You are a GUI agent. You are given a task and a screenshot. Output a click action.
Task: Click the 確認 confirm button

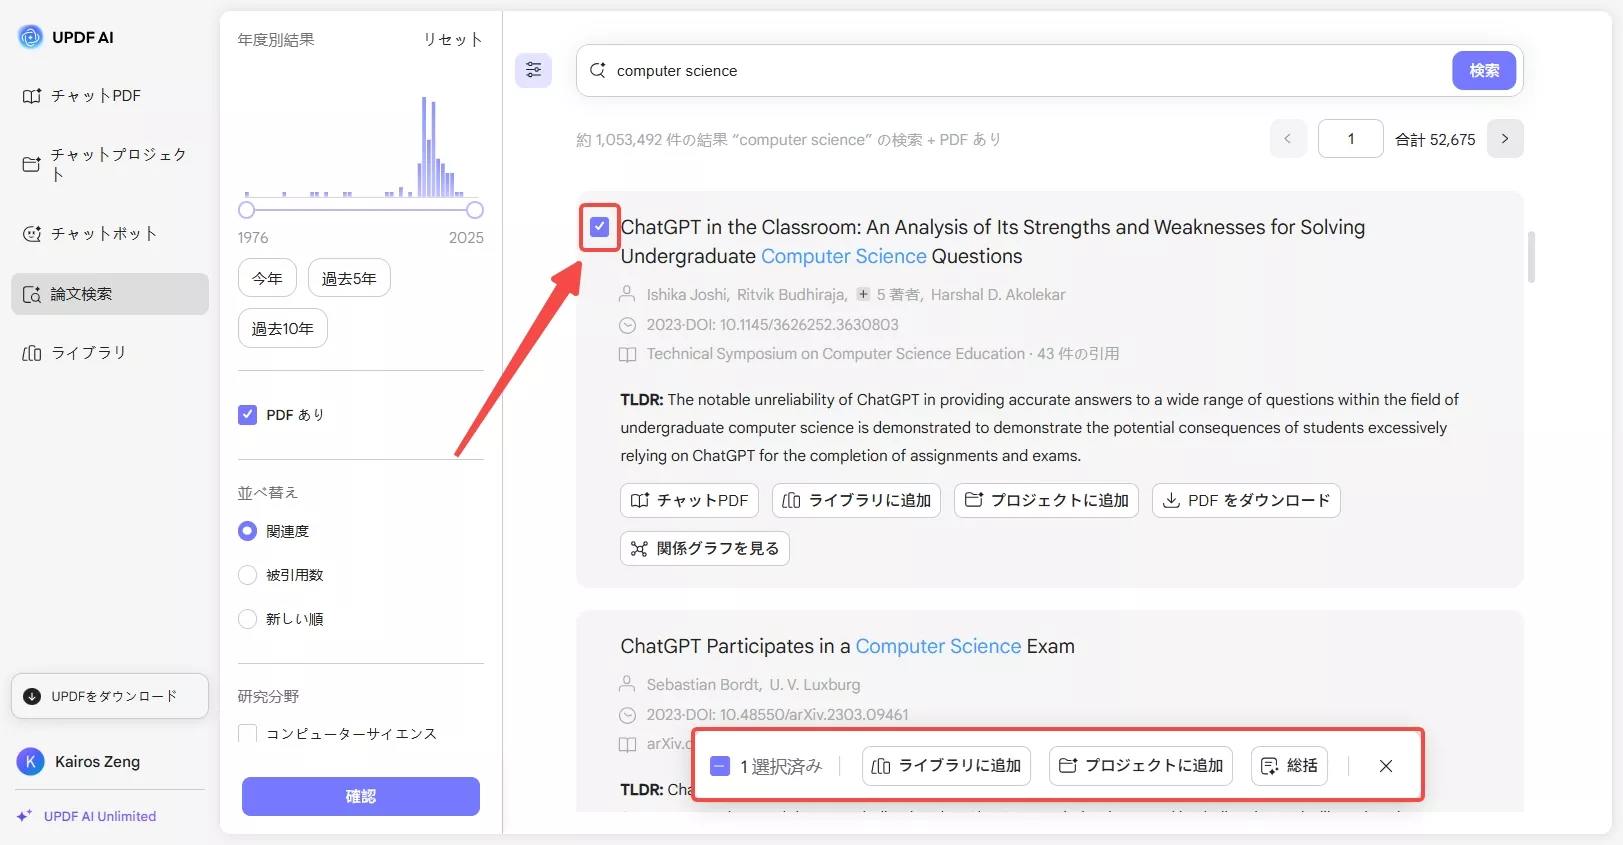[361, 796]
